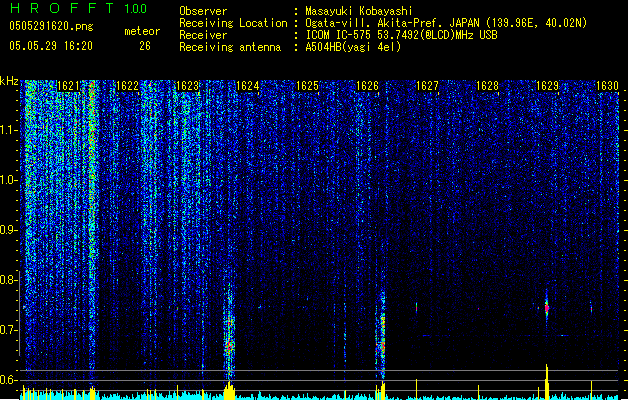Image resolution: width=629 pixels, height=400 pixels.
Task: Click the tall yellow power spike near 1629
Action: point(546,382)
